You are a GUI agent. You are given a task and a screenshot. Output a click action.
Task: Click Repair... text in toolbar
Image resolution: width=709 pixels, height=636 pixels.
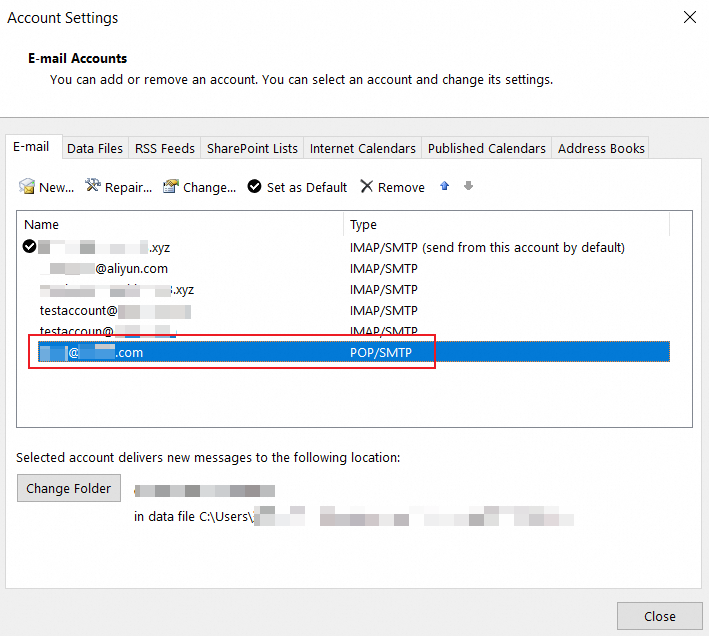click(x=128, y=188)
